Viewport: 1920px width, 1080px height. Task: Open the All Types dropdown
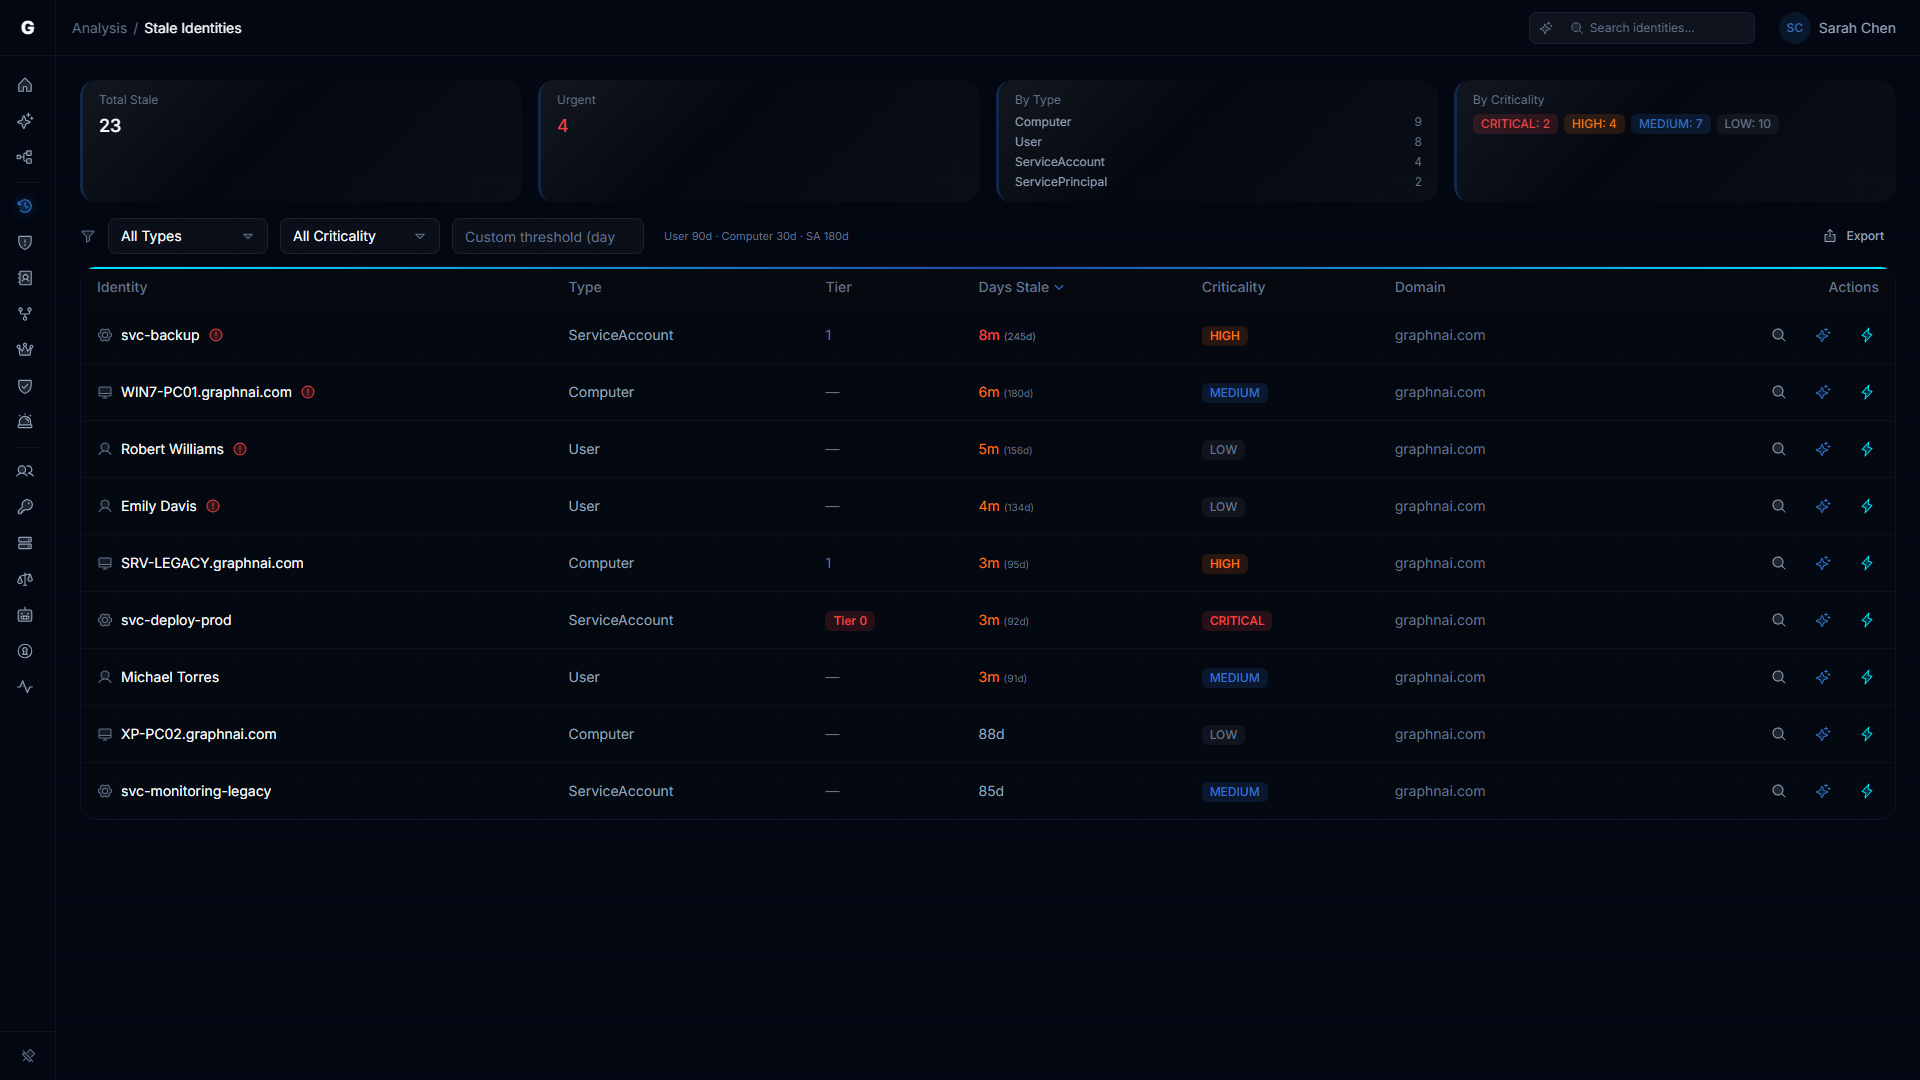coord(186,236)
